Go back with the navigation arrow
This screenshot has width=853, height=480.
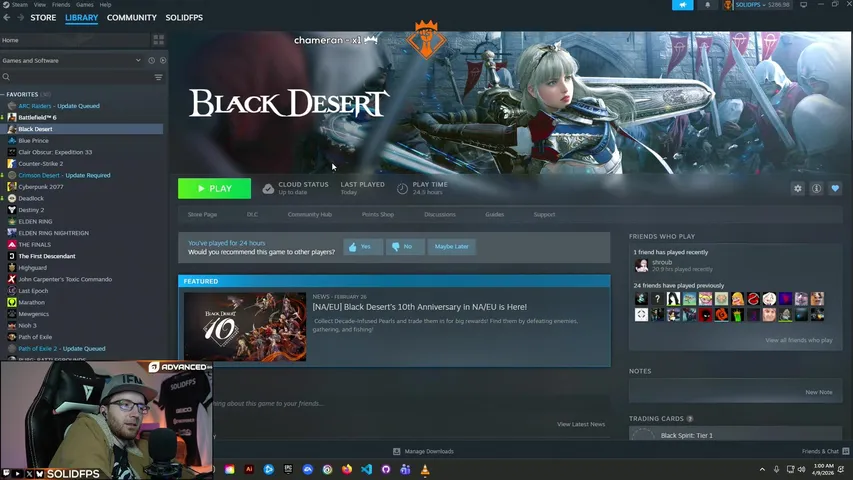[x=7, y=17]
